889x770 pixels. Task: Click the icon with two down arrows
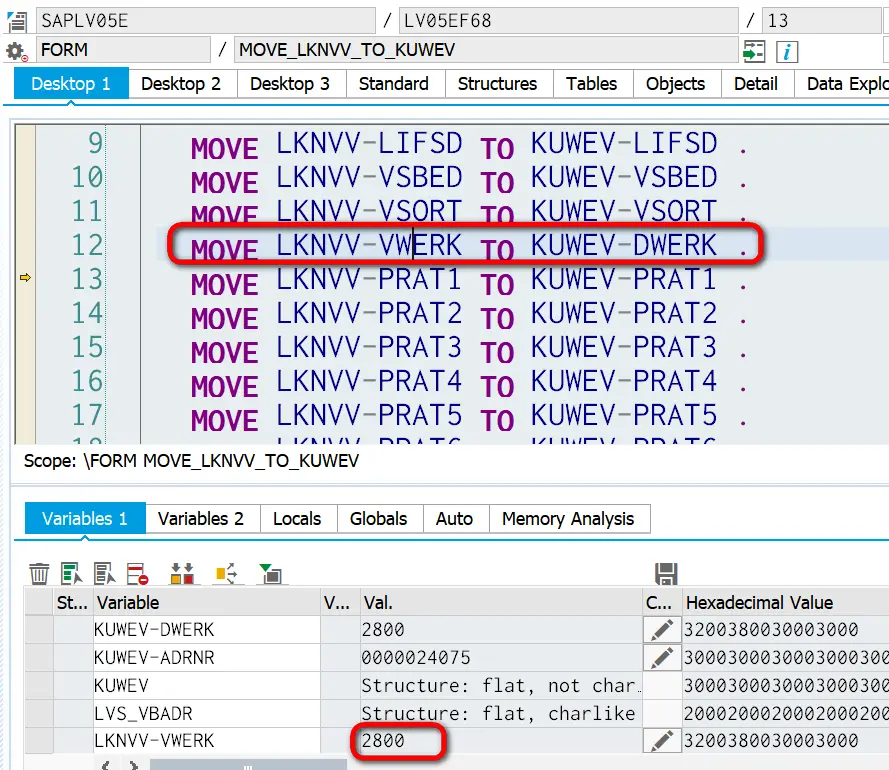pos(182,573)
